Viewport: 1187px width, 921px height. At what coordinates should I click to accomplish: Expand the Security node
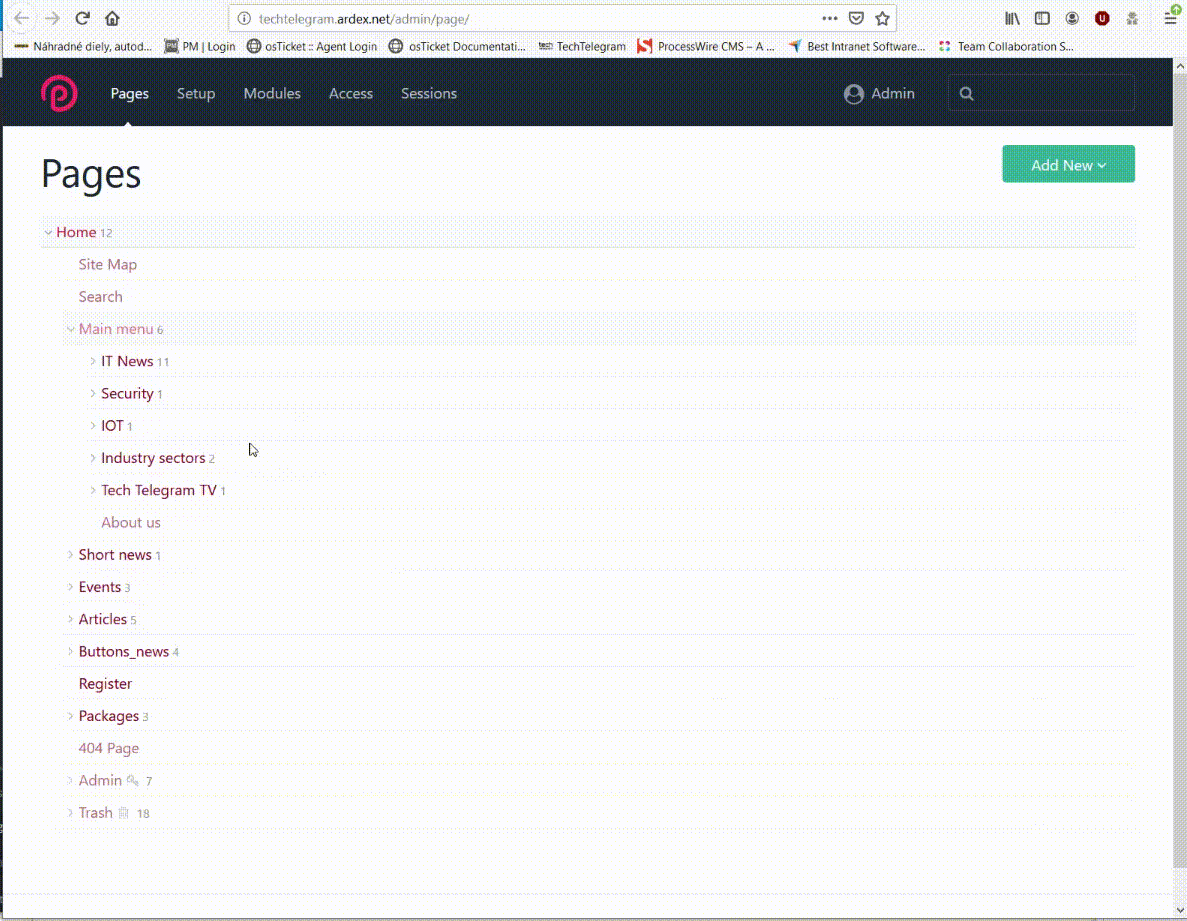click(93, 394)
